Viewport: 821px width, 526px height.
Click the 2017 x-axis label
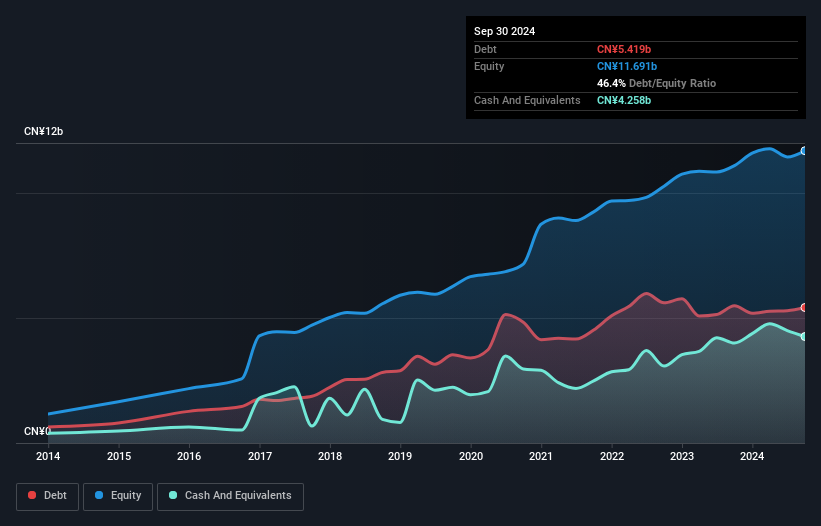pyautogui.click(x=260, y=456)
